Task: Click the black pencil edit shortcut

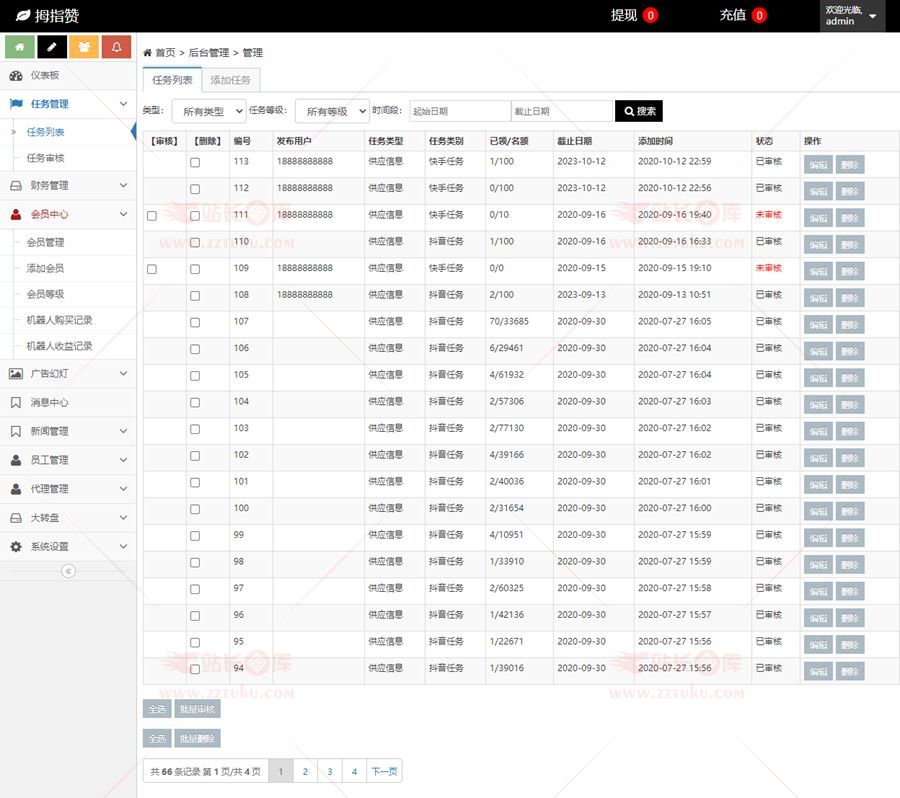Action: 52,47
